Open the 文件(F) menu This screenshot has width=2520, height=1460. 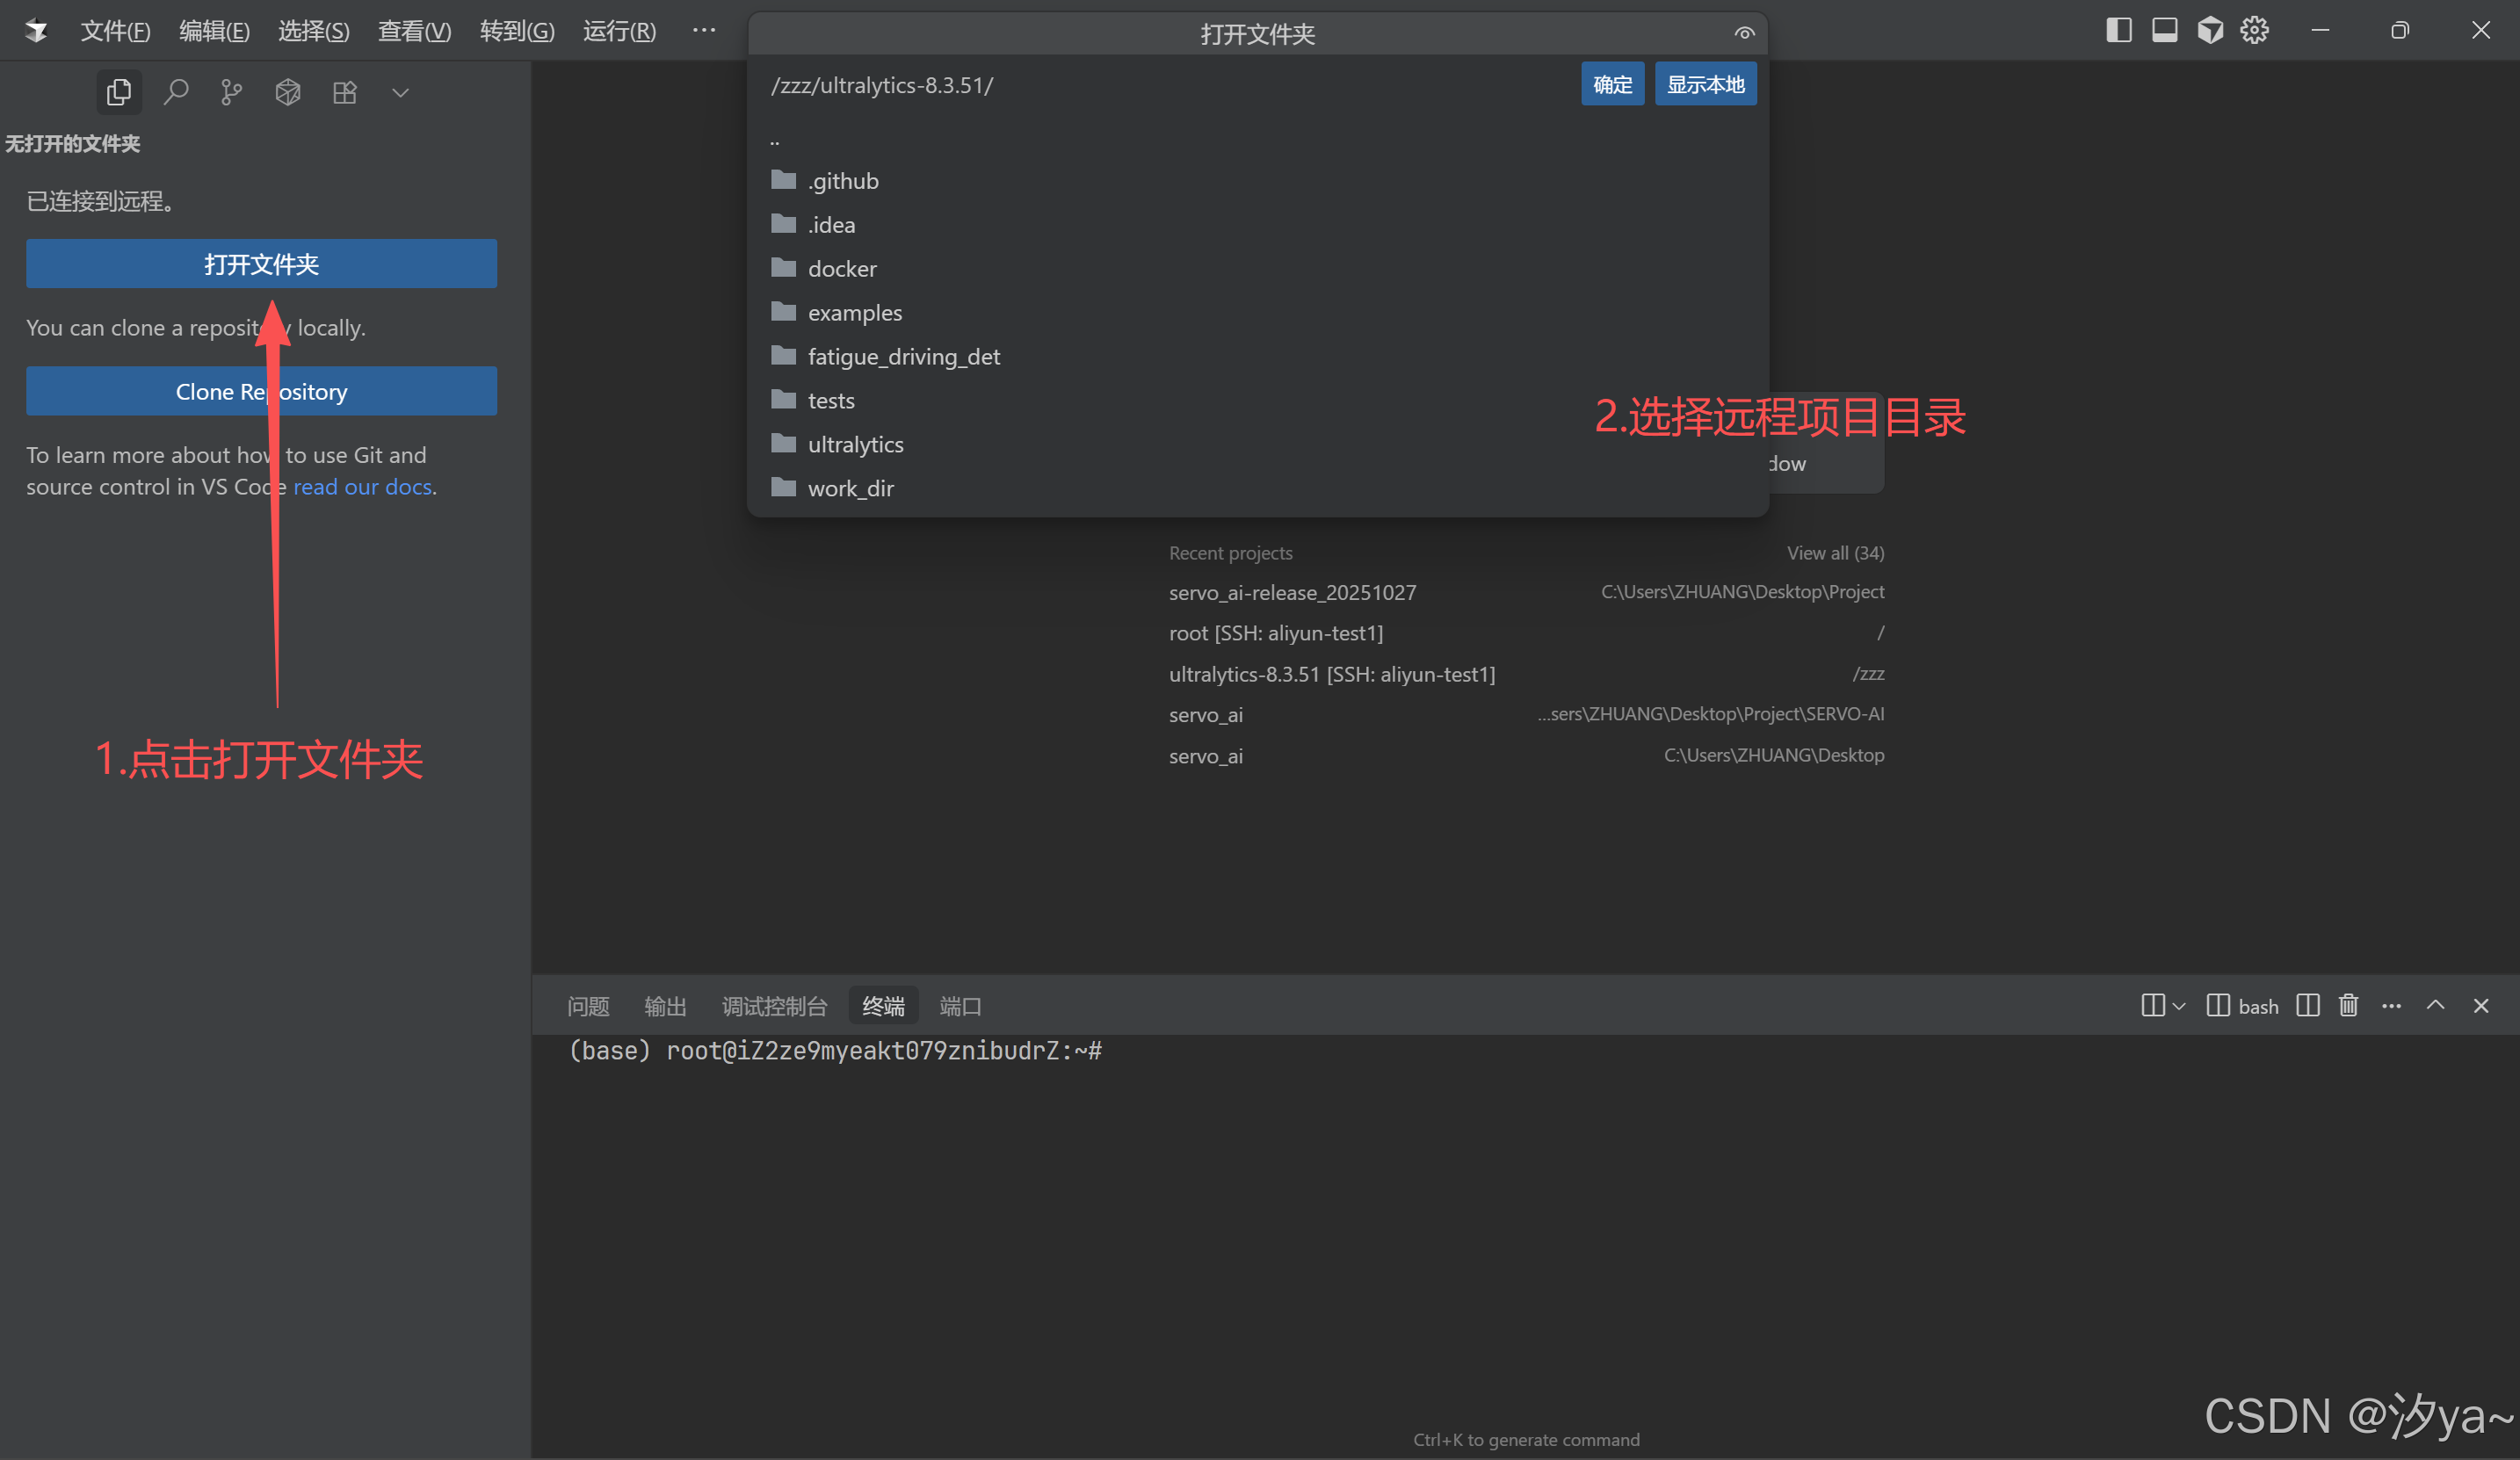[x=115, y=30]
